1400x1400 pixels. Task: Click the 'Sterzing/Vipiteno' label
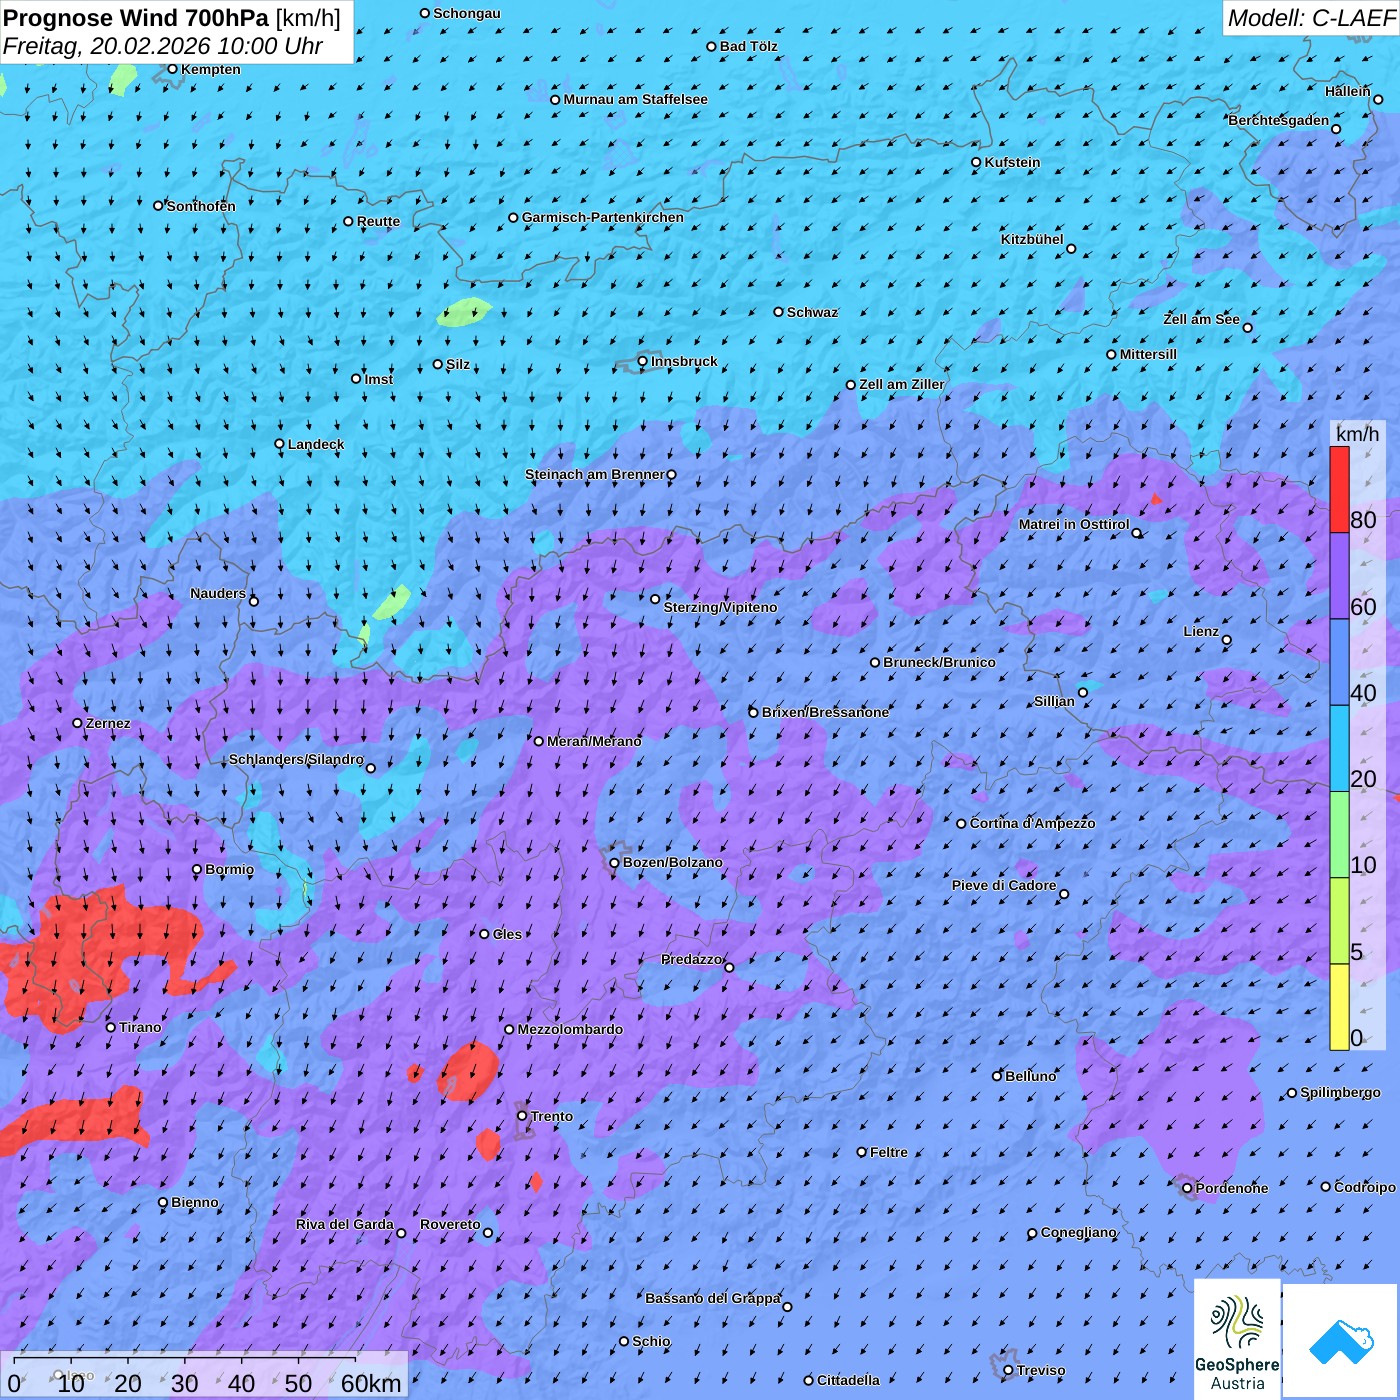(720, 607)
